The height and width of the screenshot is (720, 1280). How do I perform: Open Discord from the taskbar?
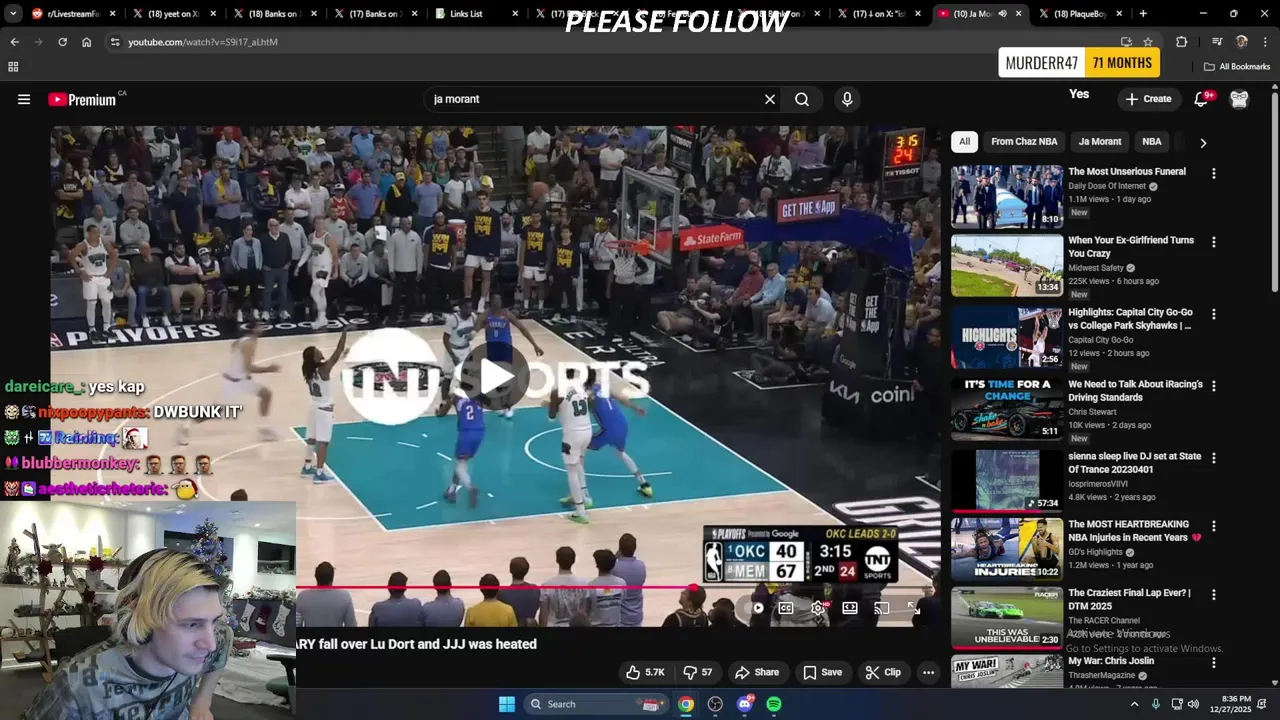tap(745, 704)
